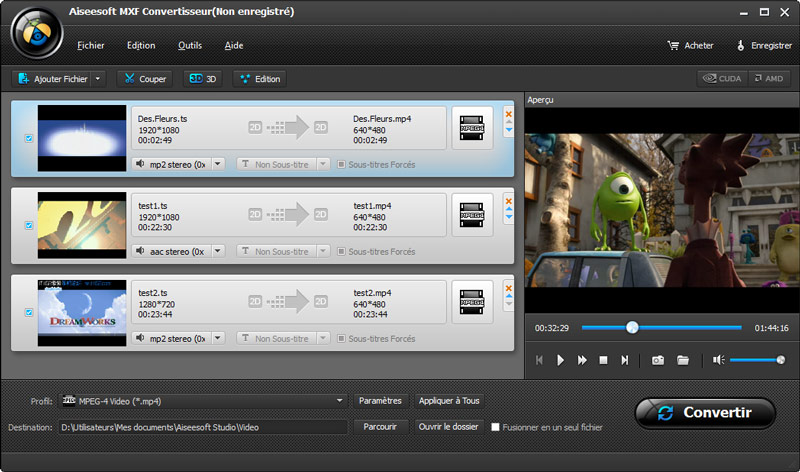Open output format icon for test1.mp4
The height and width of the screenshot is (472, 800).
[x=472, y=215]
